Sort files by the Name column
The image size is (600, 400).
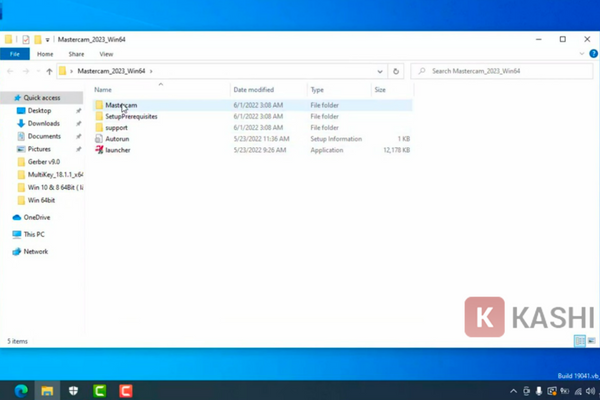point(103,90)
